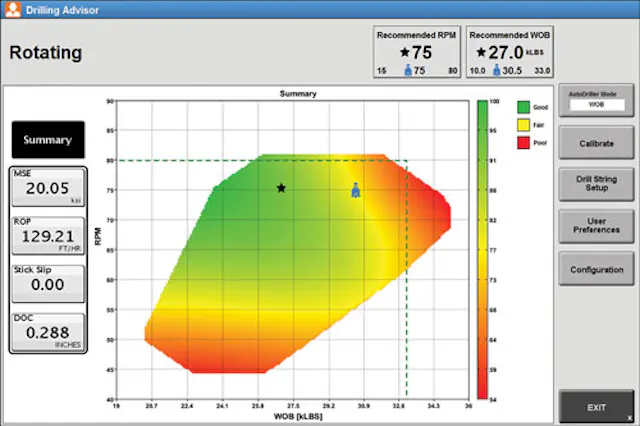Click the star icon beside Recommended RPM 75
Screen dimensions: 640x426
coord(405,52)
